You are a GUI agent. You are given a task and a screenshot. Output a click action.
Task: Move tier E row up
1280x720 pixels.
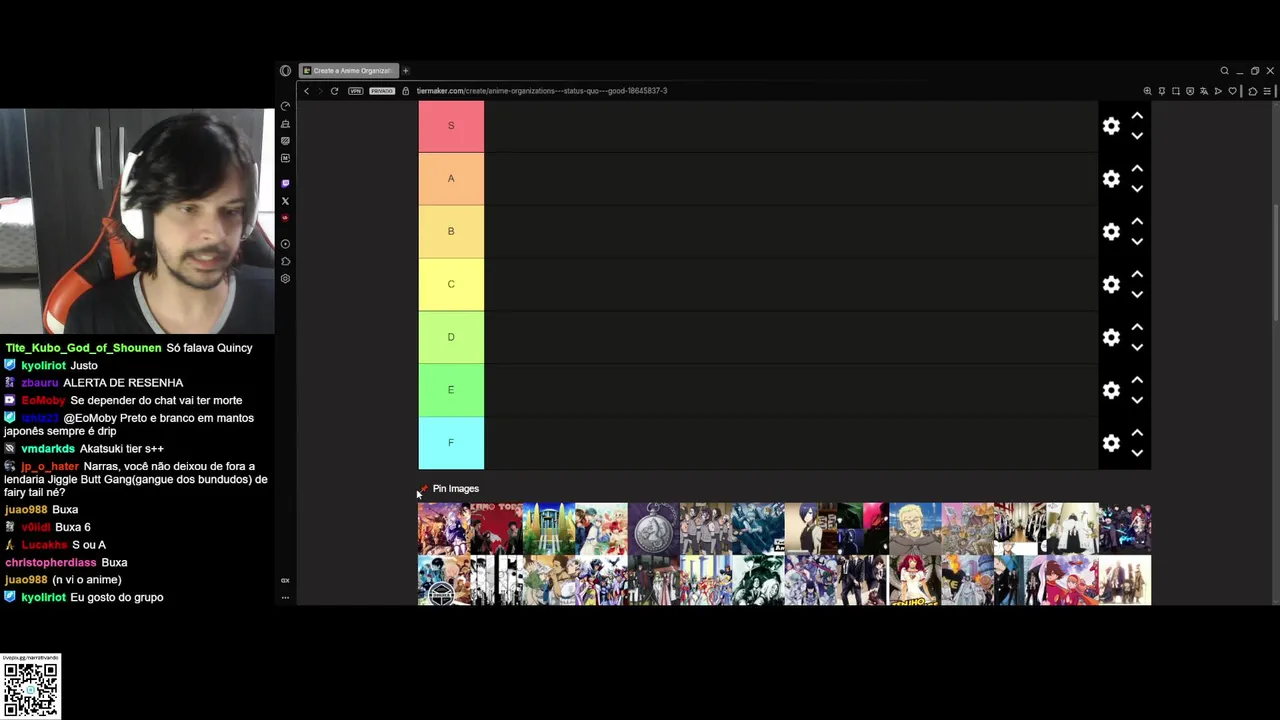1137,381
